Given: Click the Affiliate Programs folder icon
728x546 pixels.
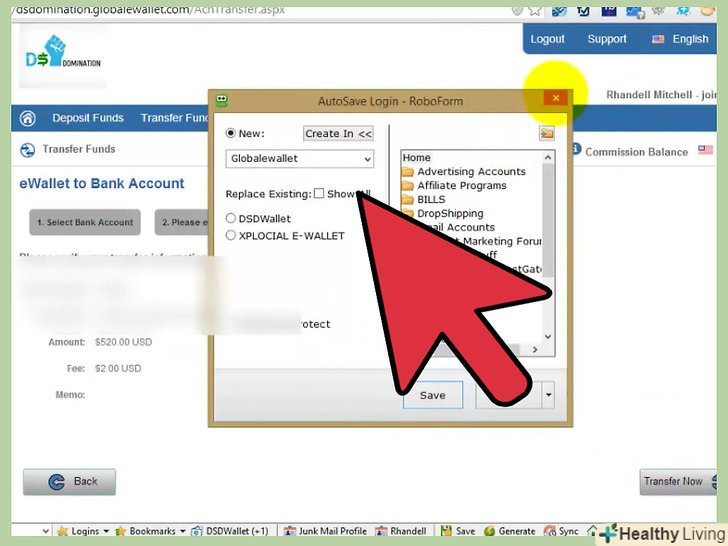Looking at the screenshot, I should [408, 186].
